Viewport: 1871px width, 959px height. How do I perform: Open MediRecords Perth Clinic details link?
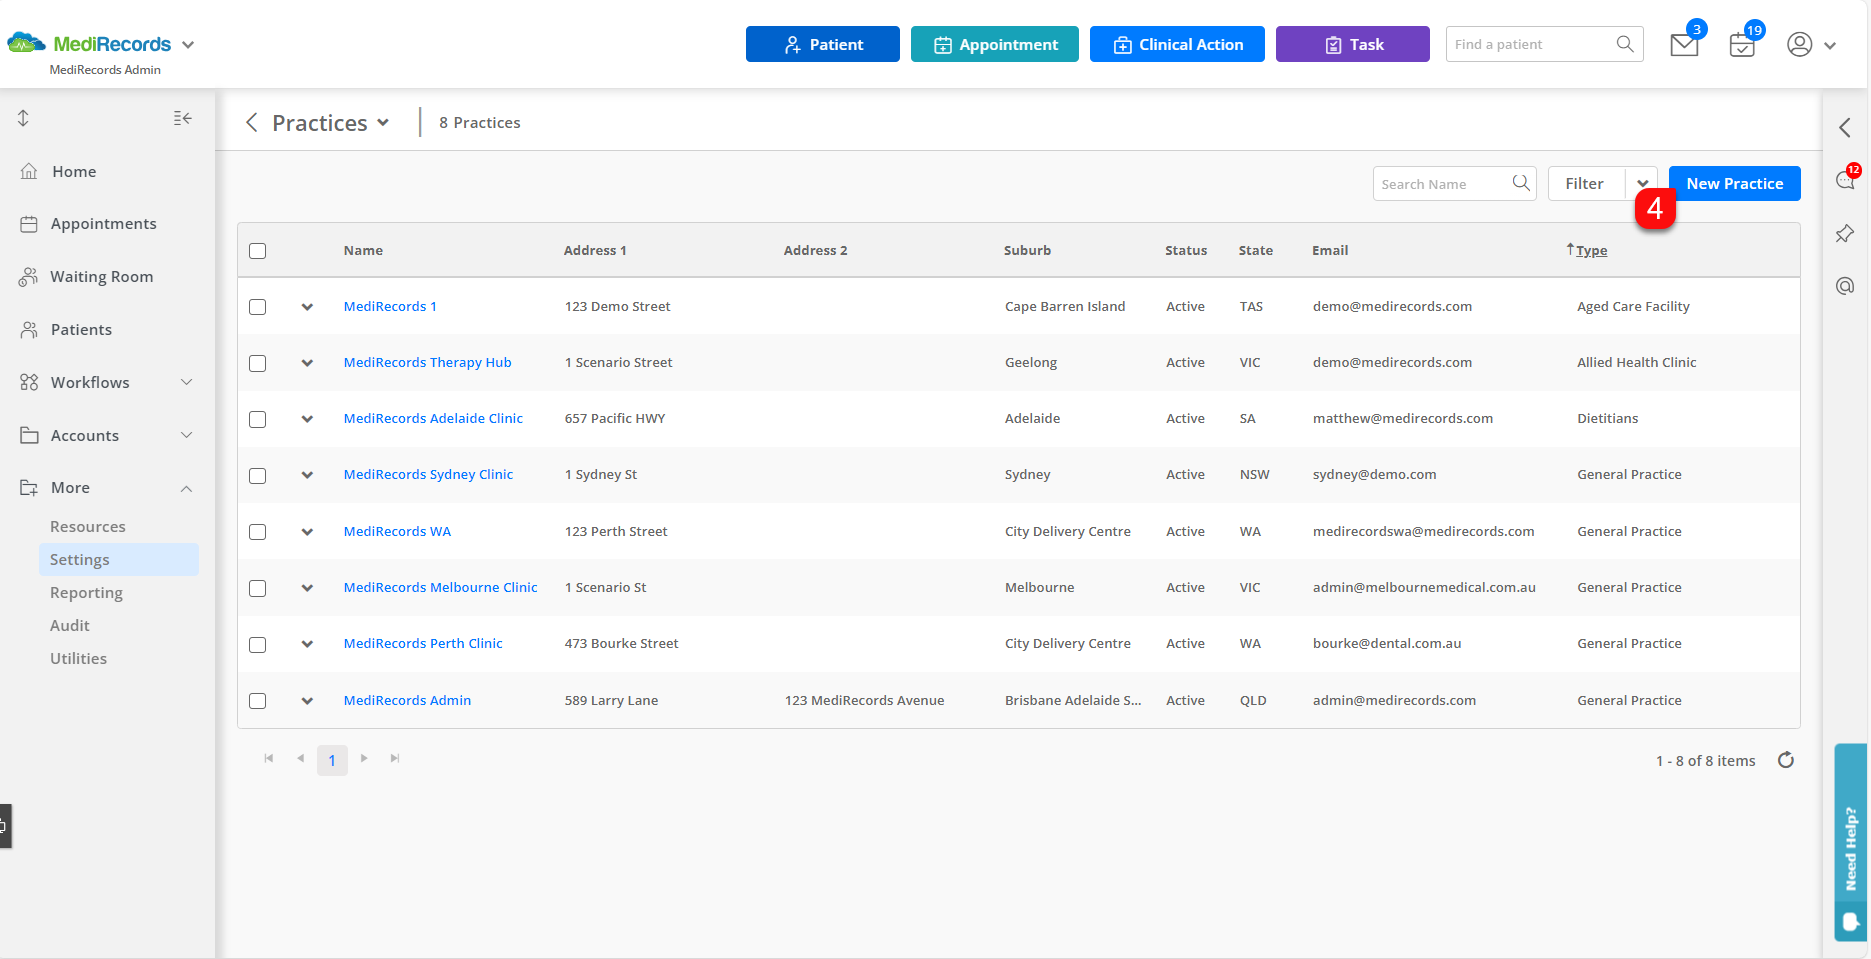[x=422, y=643]
